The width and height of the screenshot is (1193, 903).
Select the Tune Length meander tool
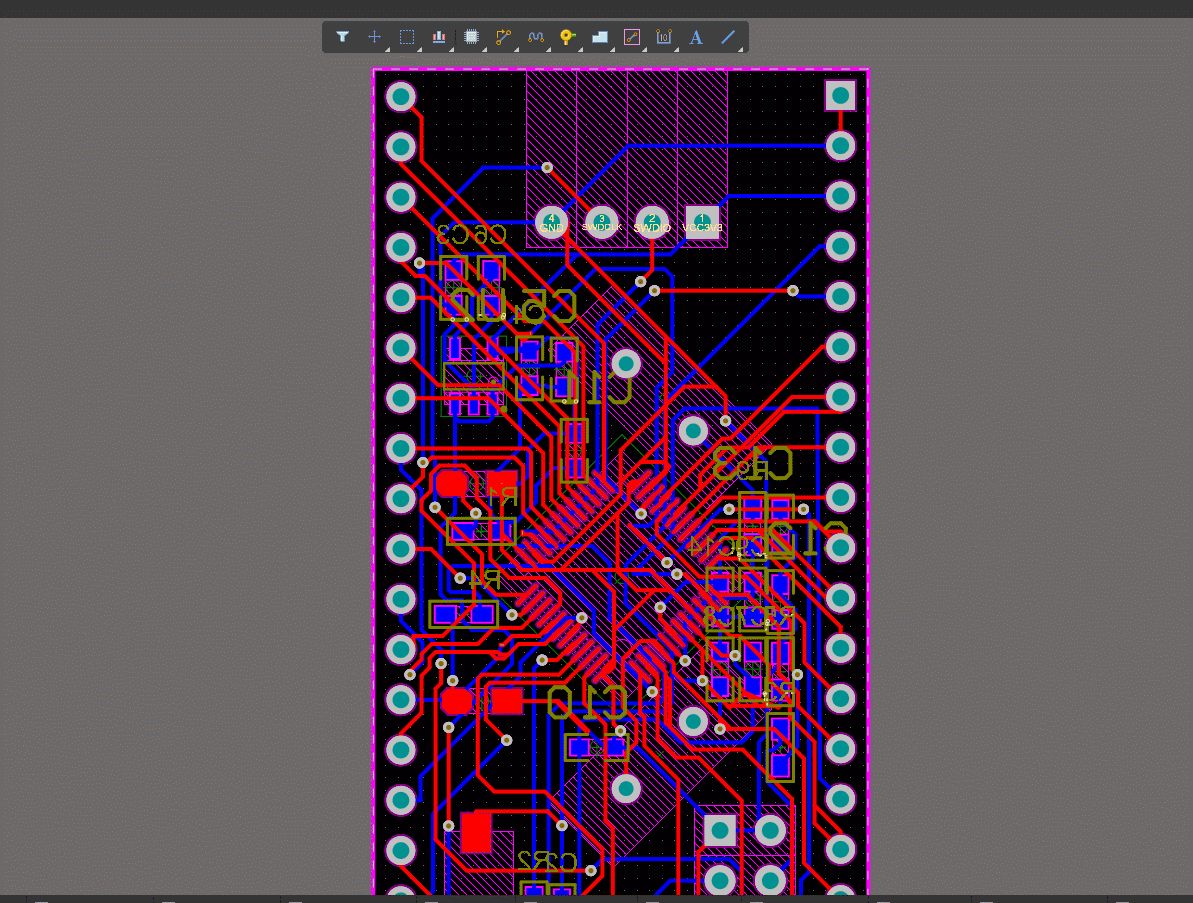536,37
